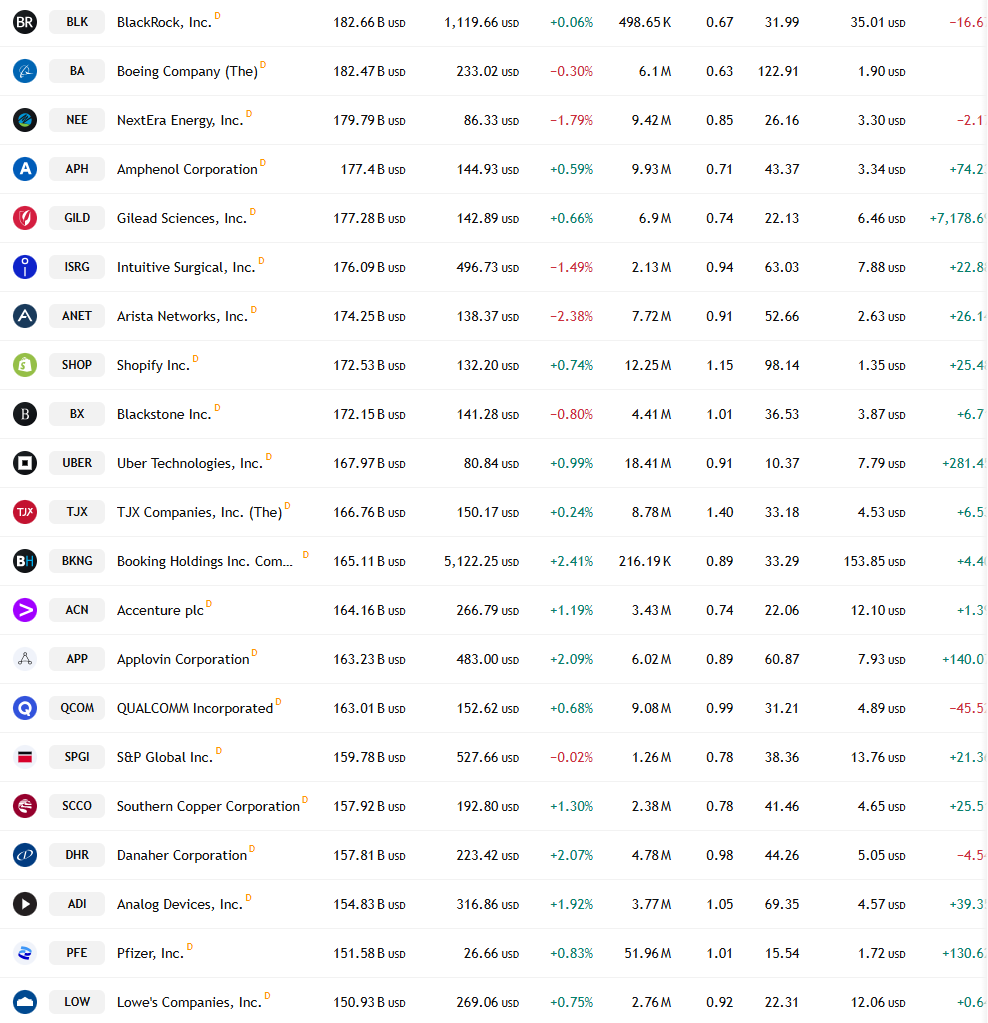
Task: Click the Shopify logo icon
Action: click(x=25, y=365)
